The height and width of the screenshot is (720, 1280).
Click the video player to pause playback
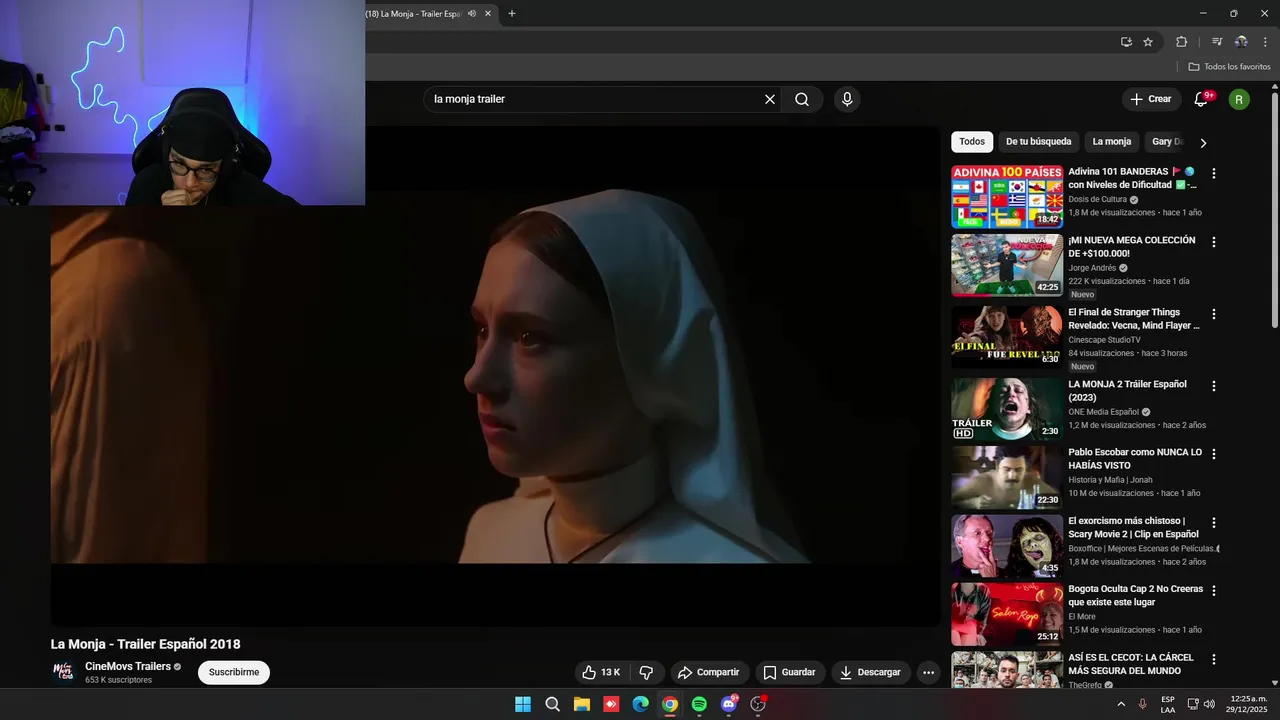[495, 376]
